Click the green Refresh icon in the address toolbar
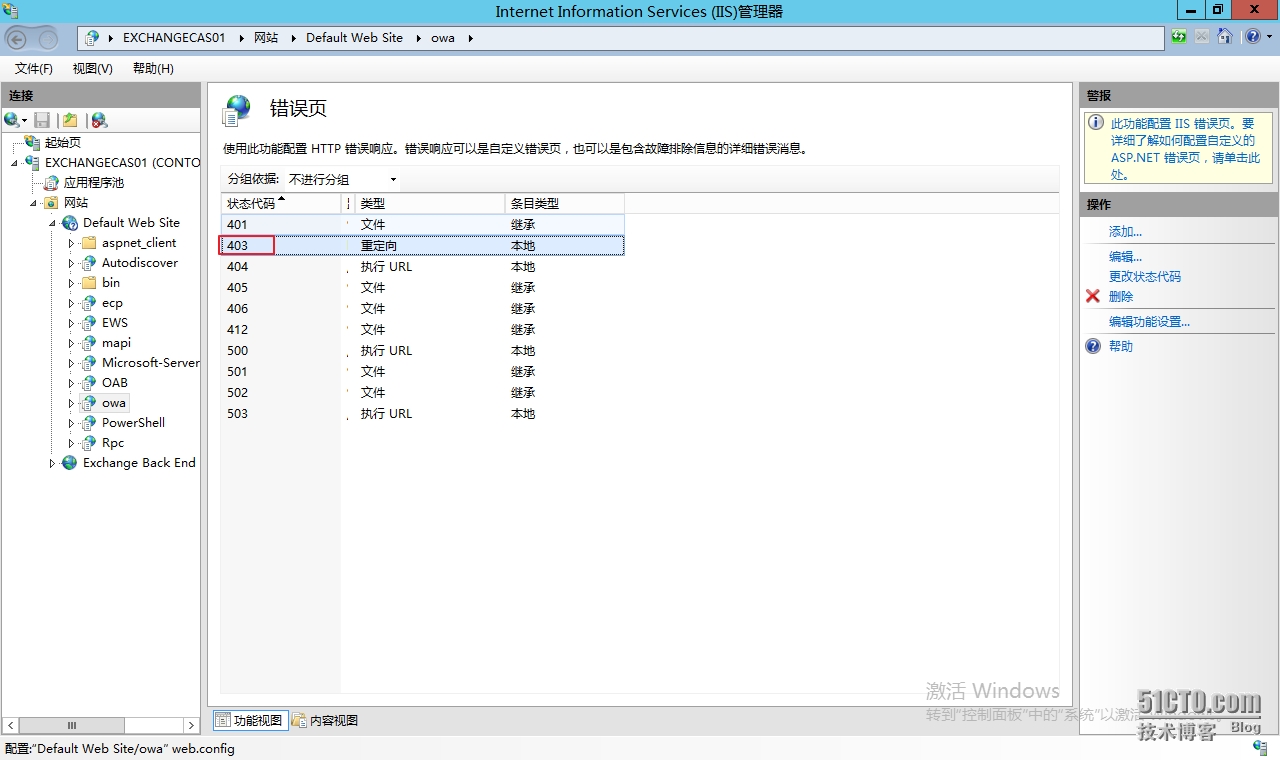1280x760 pixels. (x=1178, y=36)
